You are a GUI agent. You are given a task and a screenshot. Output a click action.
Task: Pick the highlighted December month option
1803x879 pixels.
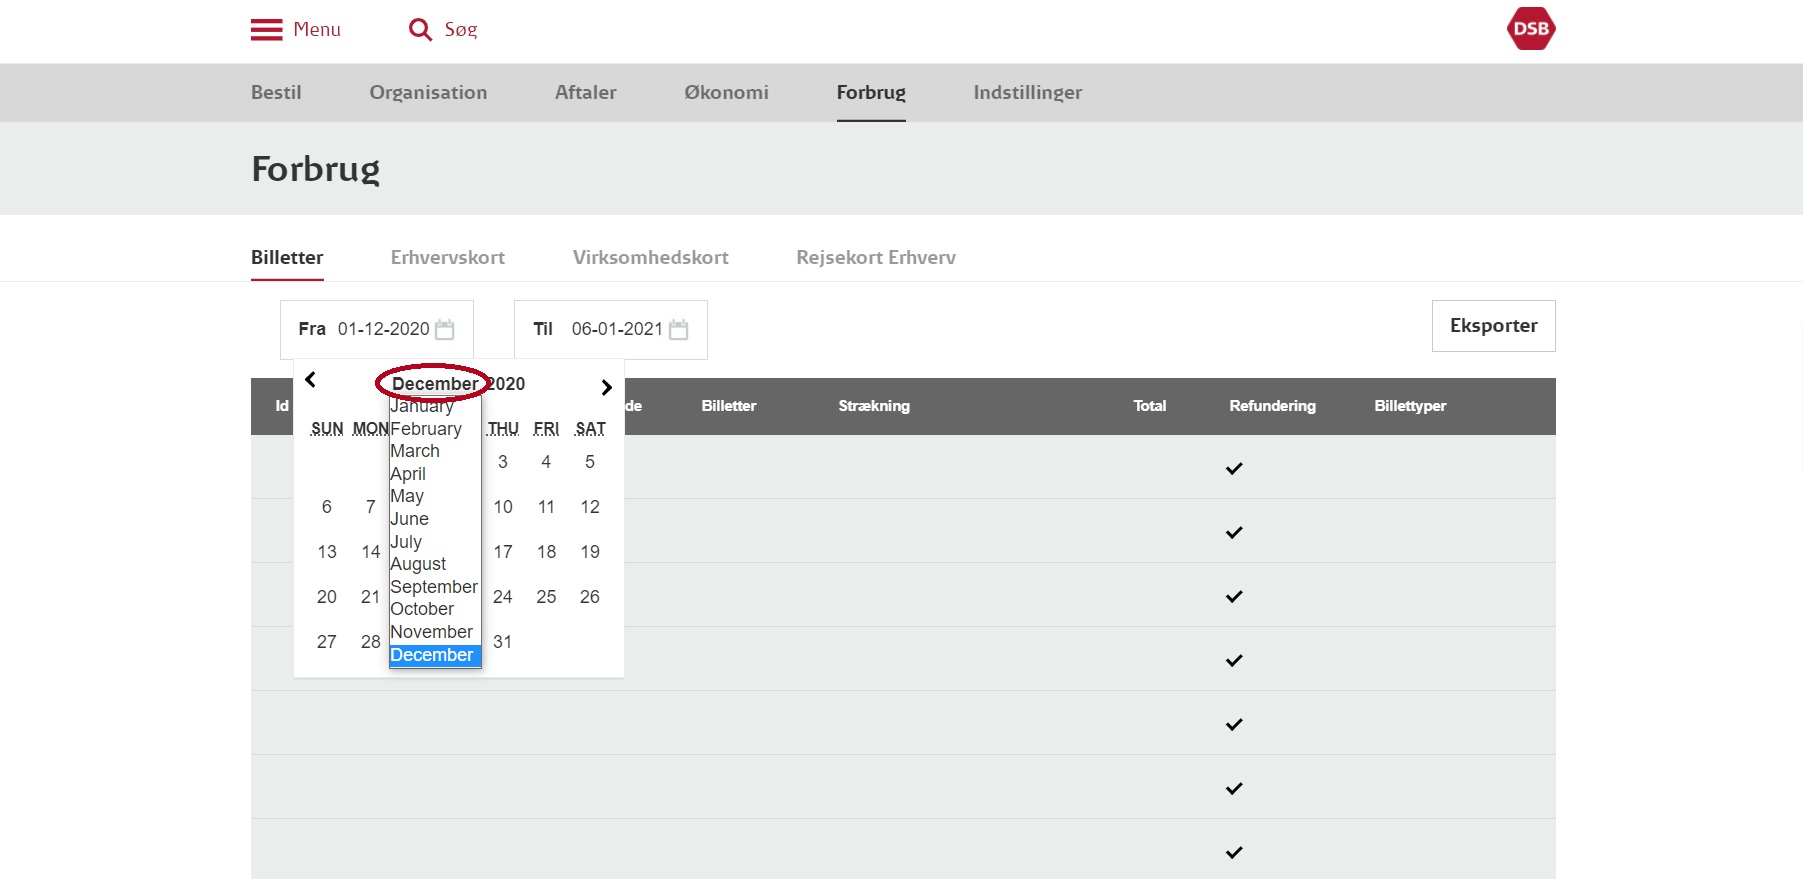(x=432, y=655)
